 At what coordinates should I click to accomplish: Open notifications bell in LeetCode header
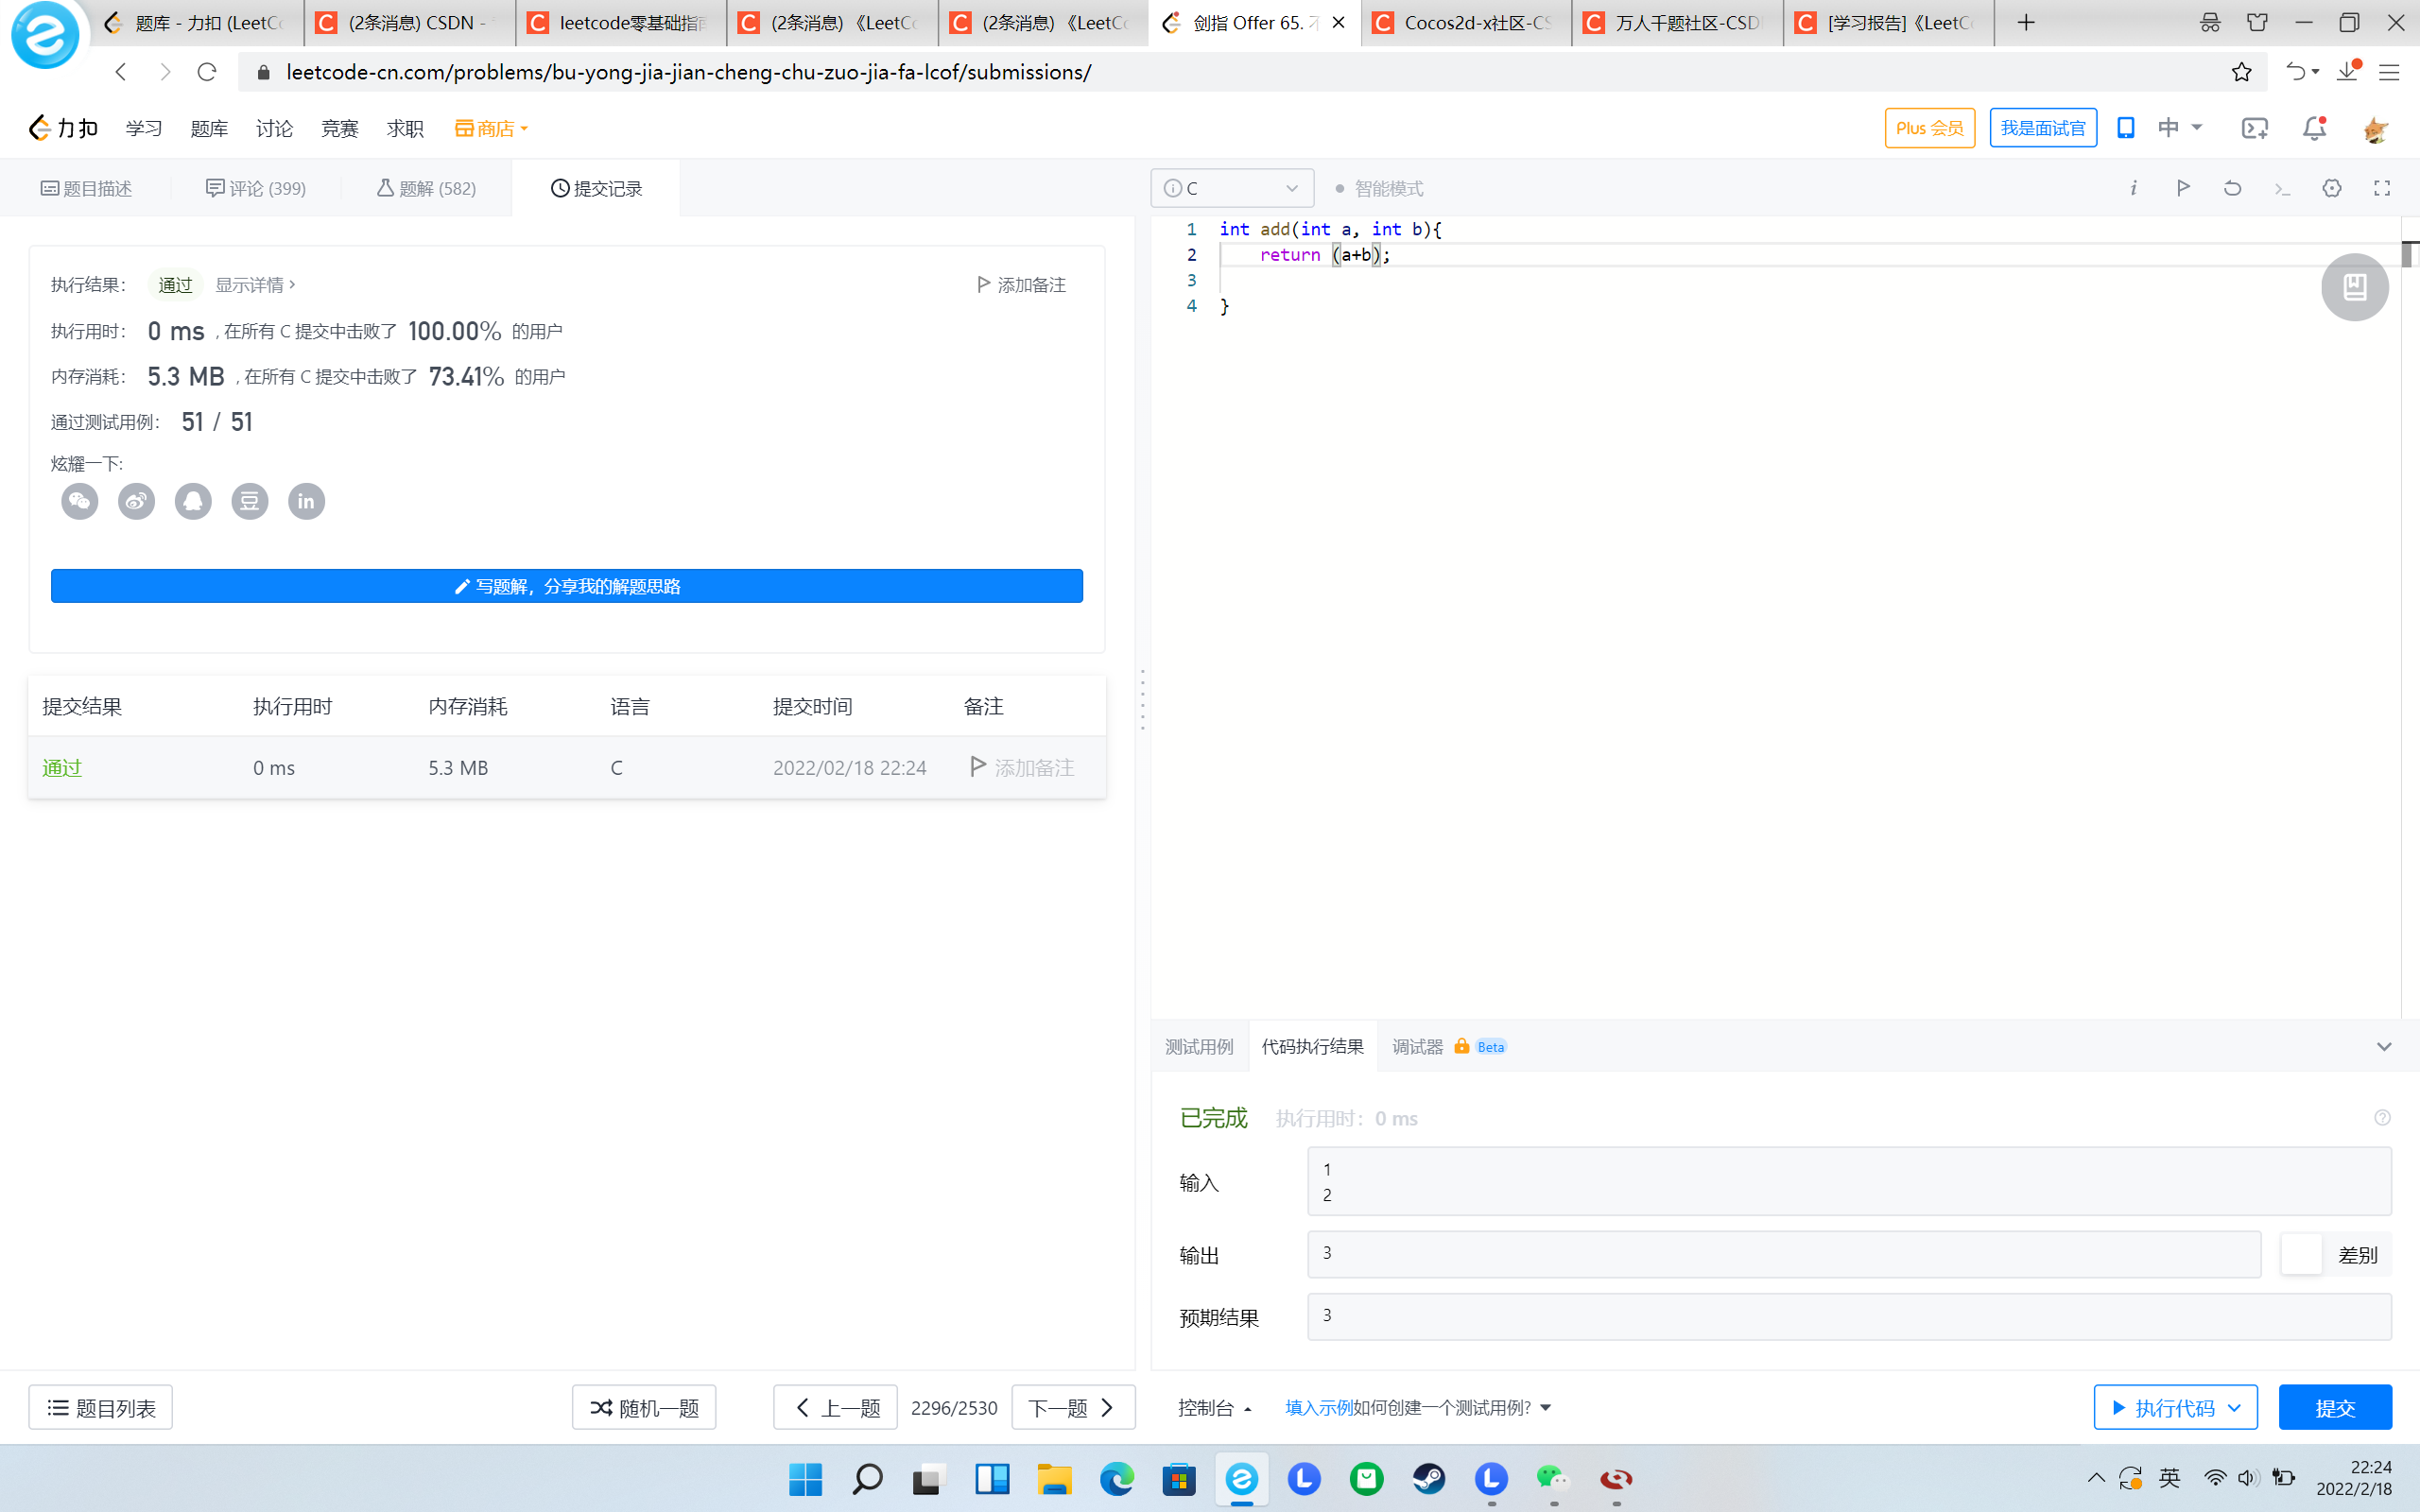pos(2314,128)
